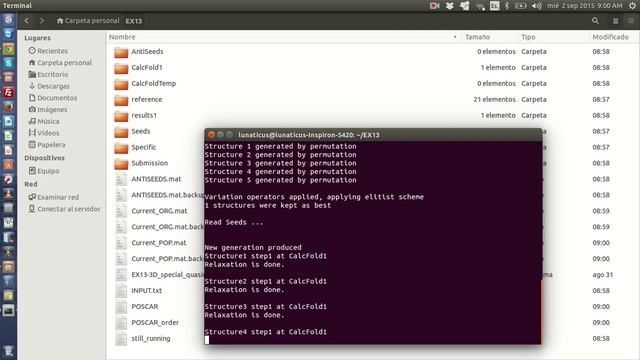Select the INPUT.txt file
640x360 pixels.
click(x=147, y=291)
